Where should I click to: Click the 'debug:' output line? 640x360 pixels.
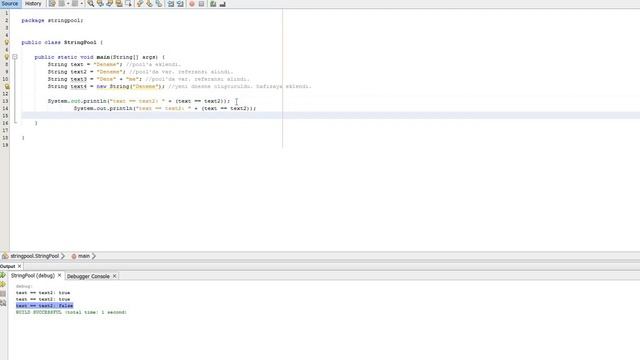24,286
